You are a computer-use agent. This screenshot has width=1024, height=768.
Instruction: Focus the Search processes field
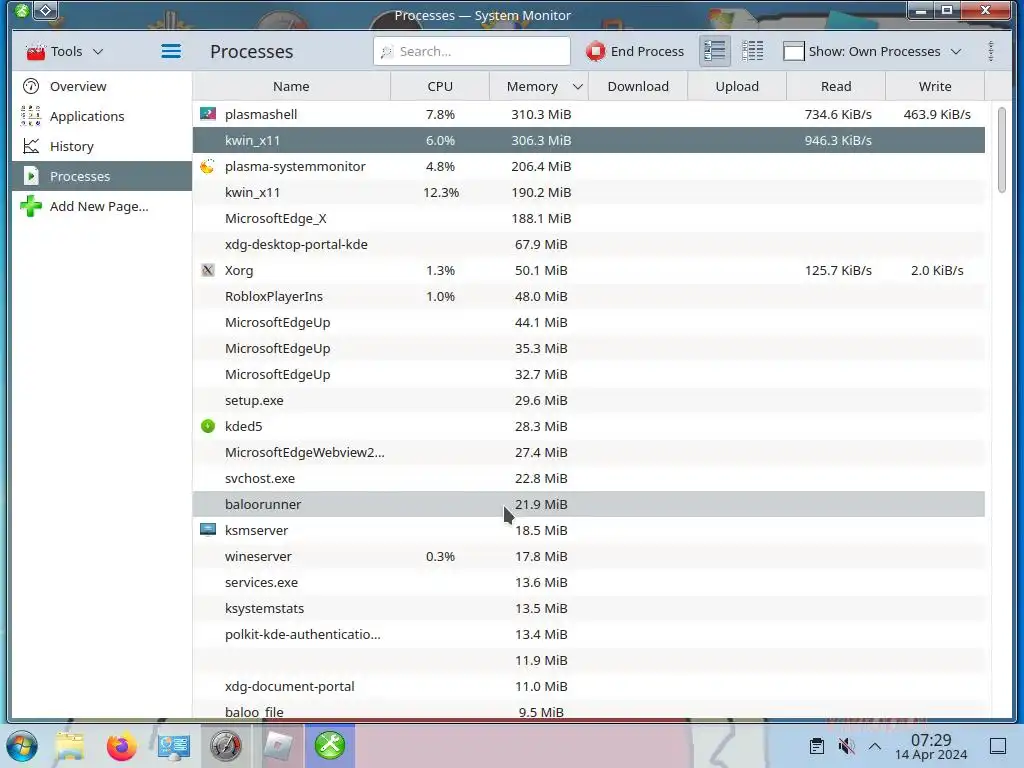click(x=472, y=51)
